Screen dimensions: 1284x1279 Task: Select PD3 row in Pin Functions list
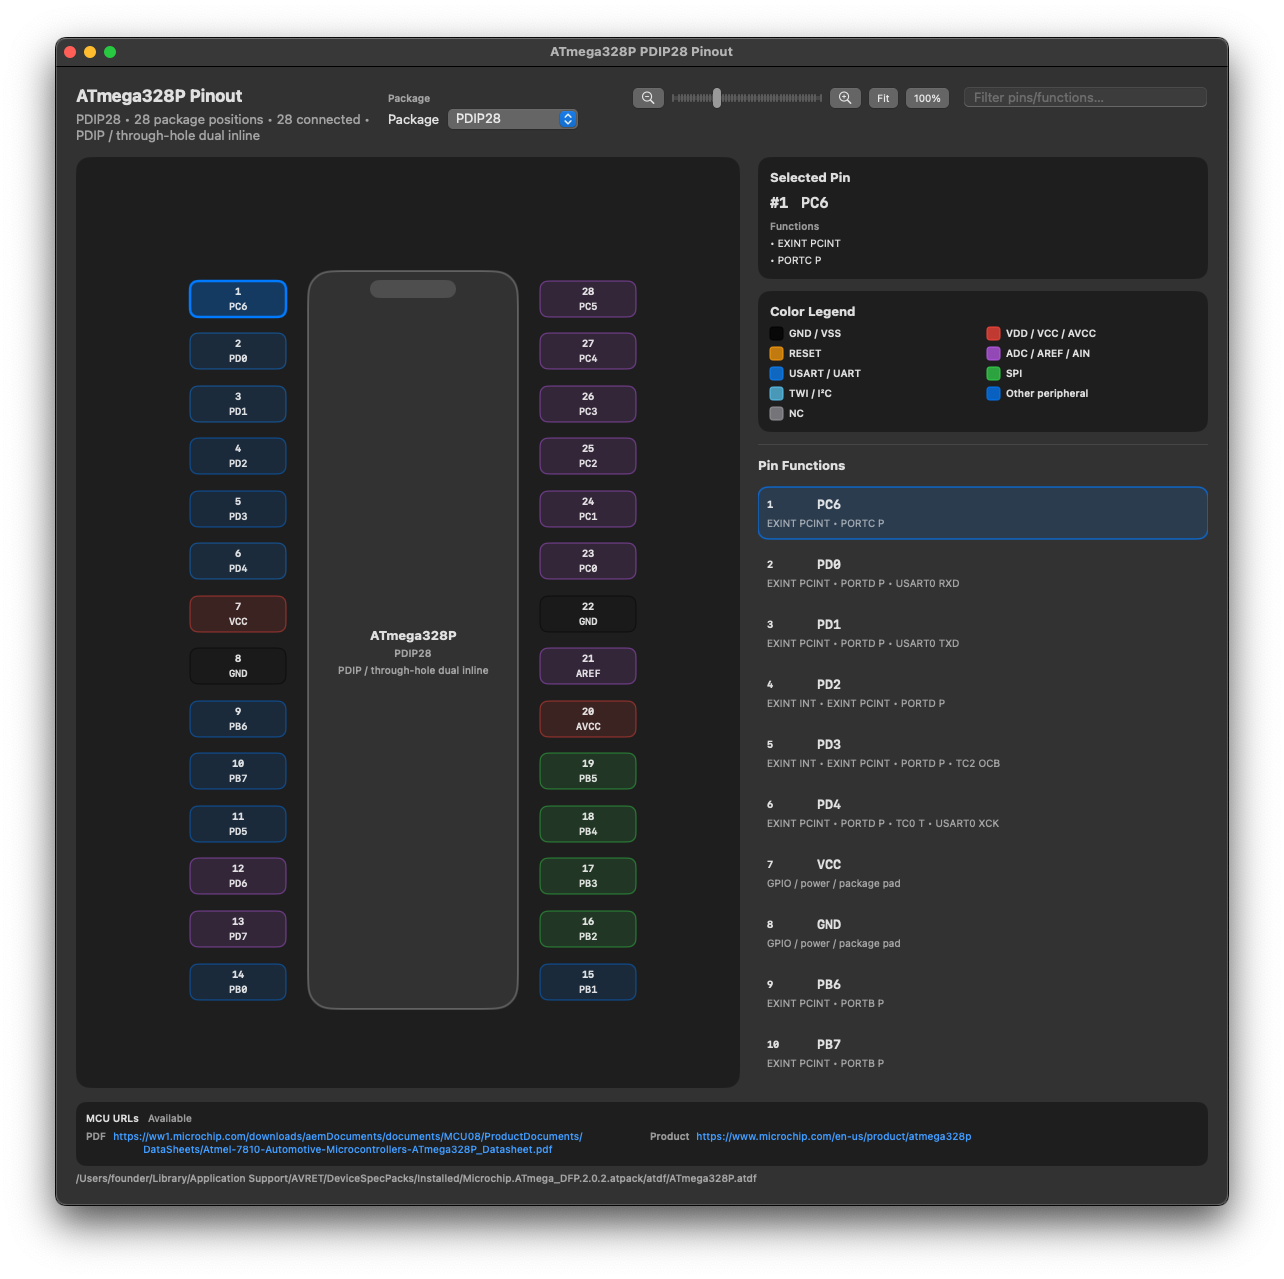982,753
